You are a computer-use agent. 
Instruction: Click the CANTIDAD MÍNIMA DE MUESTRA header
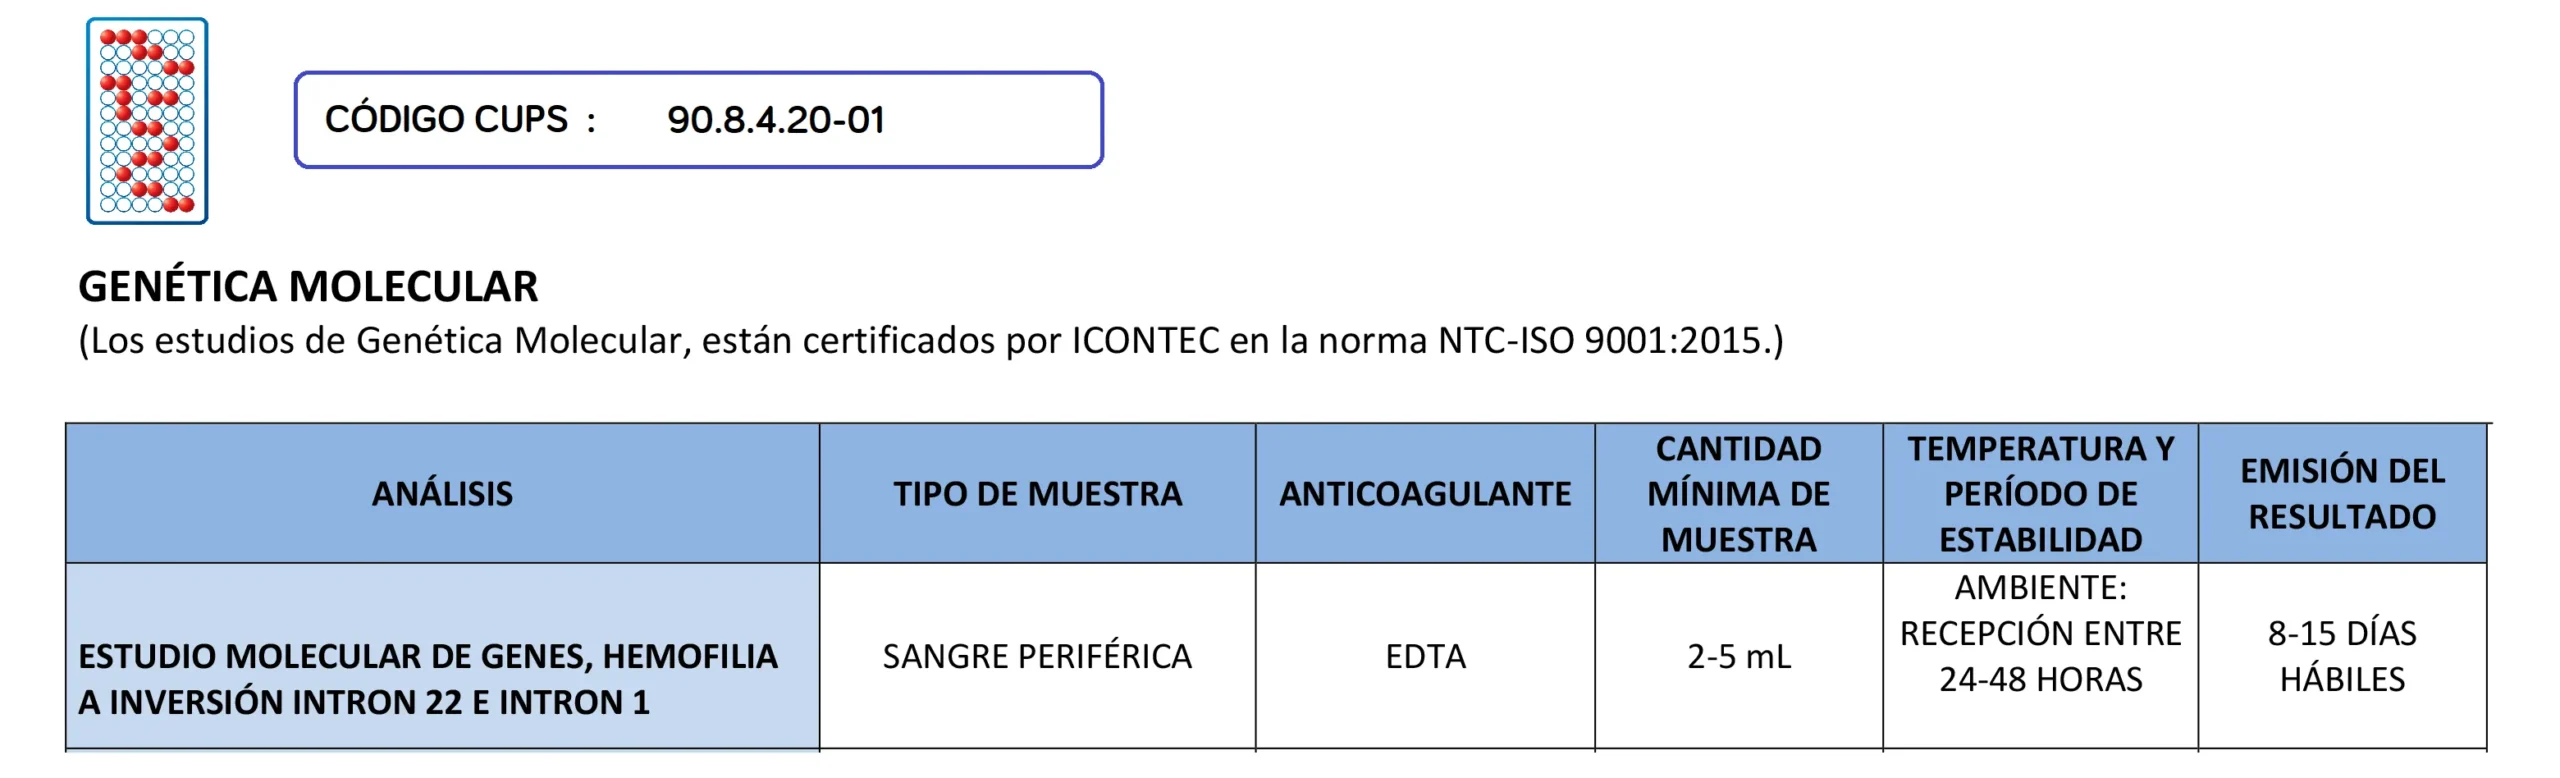pos(1738,494)
